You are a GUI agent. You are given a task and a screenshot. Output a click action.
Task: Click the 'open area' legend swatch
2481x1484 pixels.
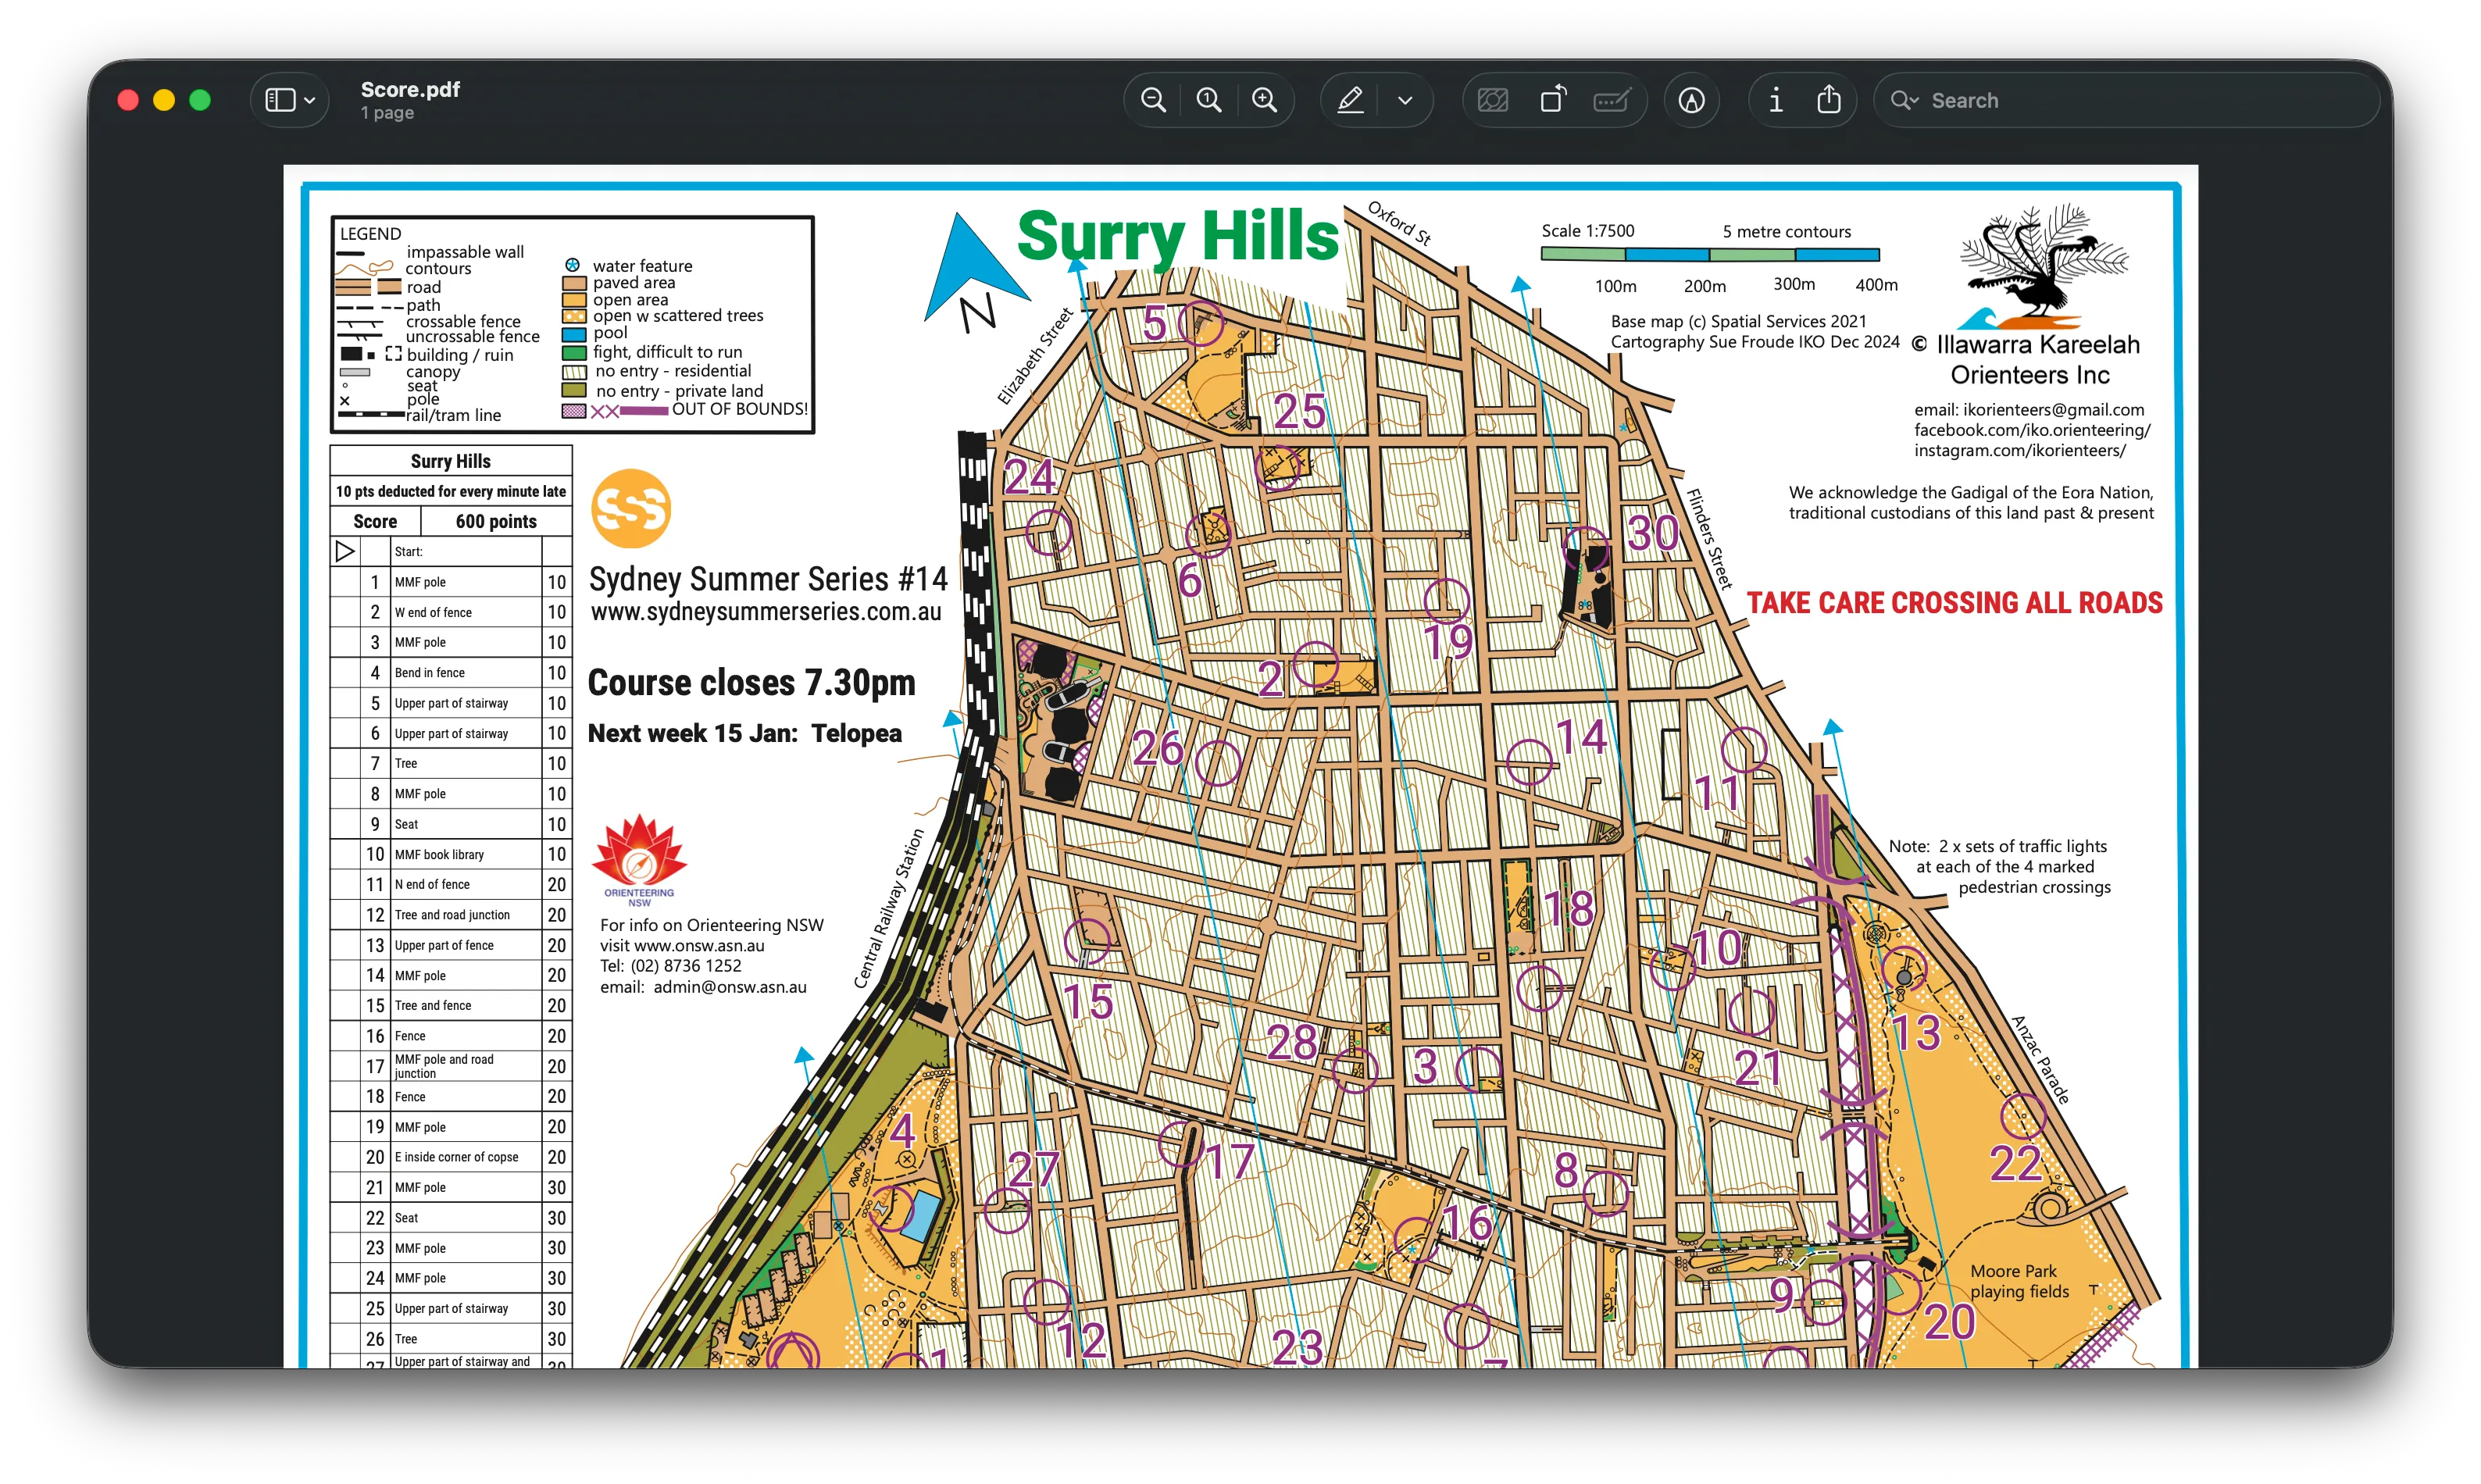tap(574, 300)
